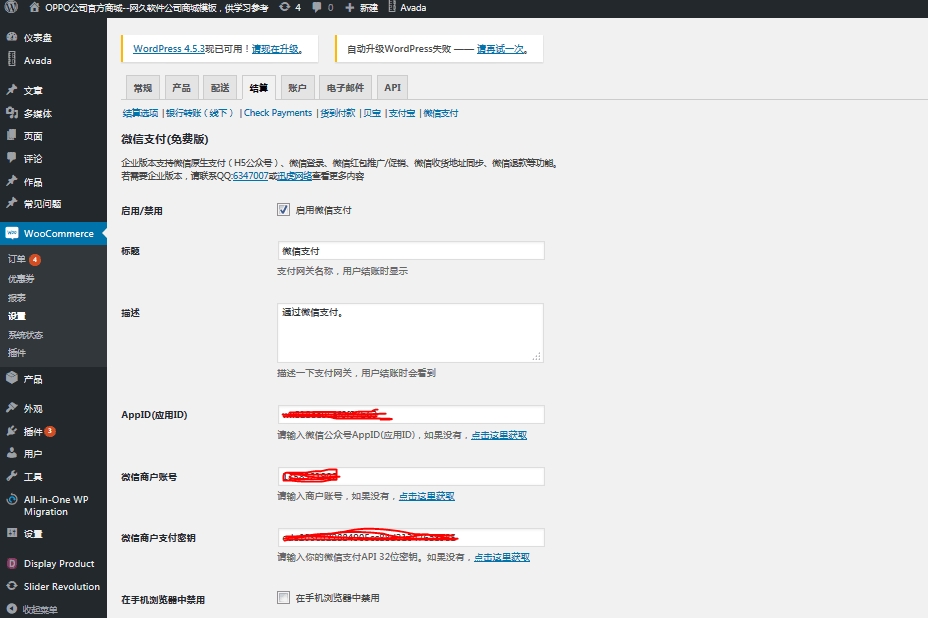This screenshot has height=618, width=928.
Task: Switch to the 电子邮件 settings tab
Action: point(345,88)
